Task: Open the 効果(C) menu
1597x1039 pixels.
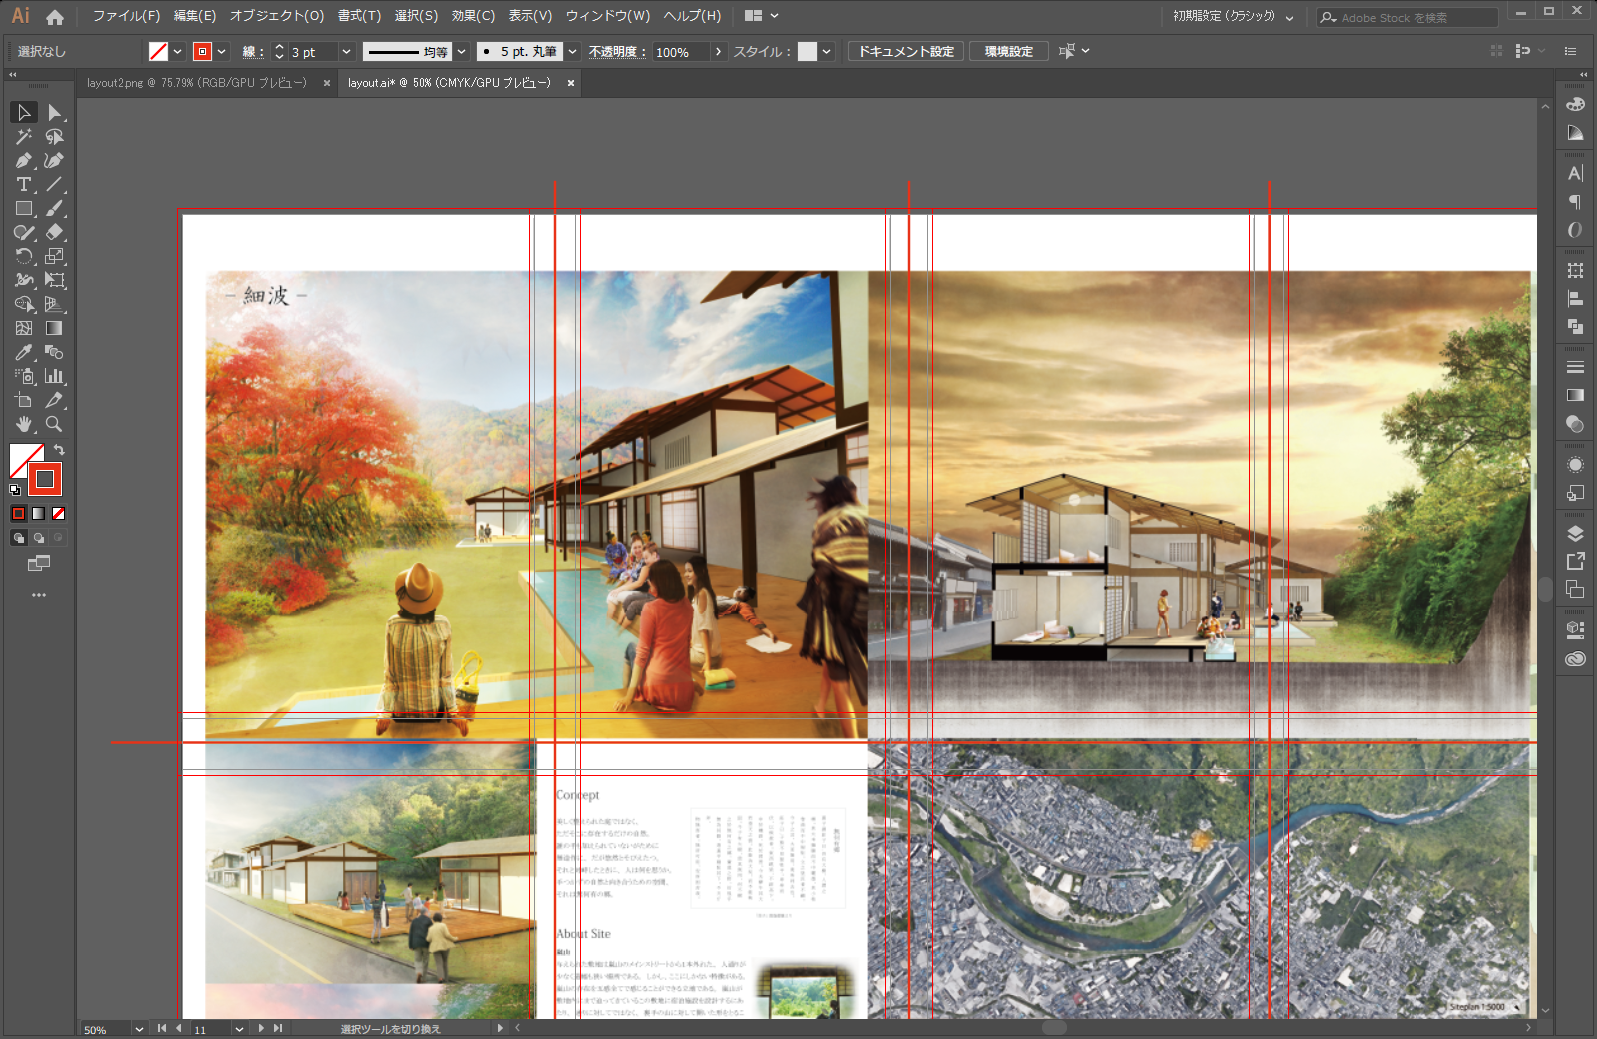Action: tap(472, 16)
